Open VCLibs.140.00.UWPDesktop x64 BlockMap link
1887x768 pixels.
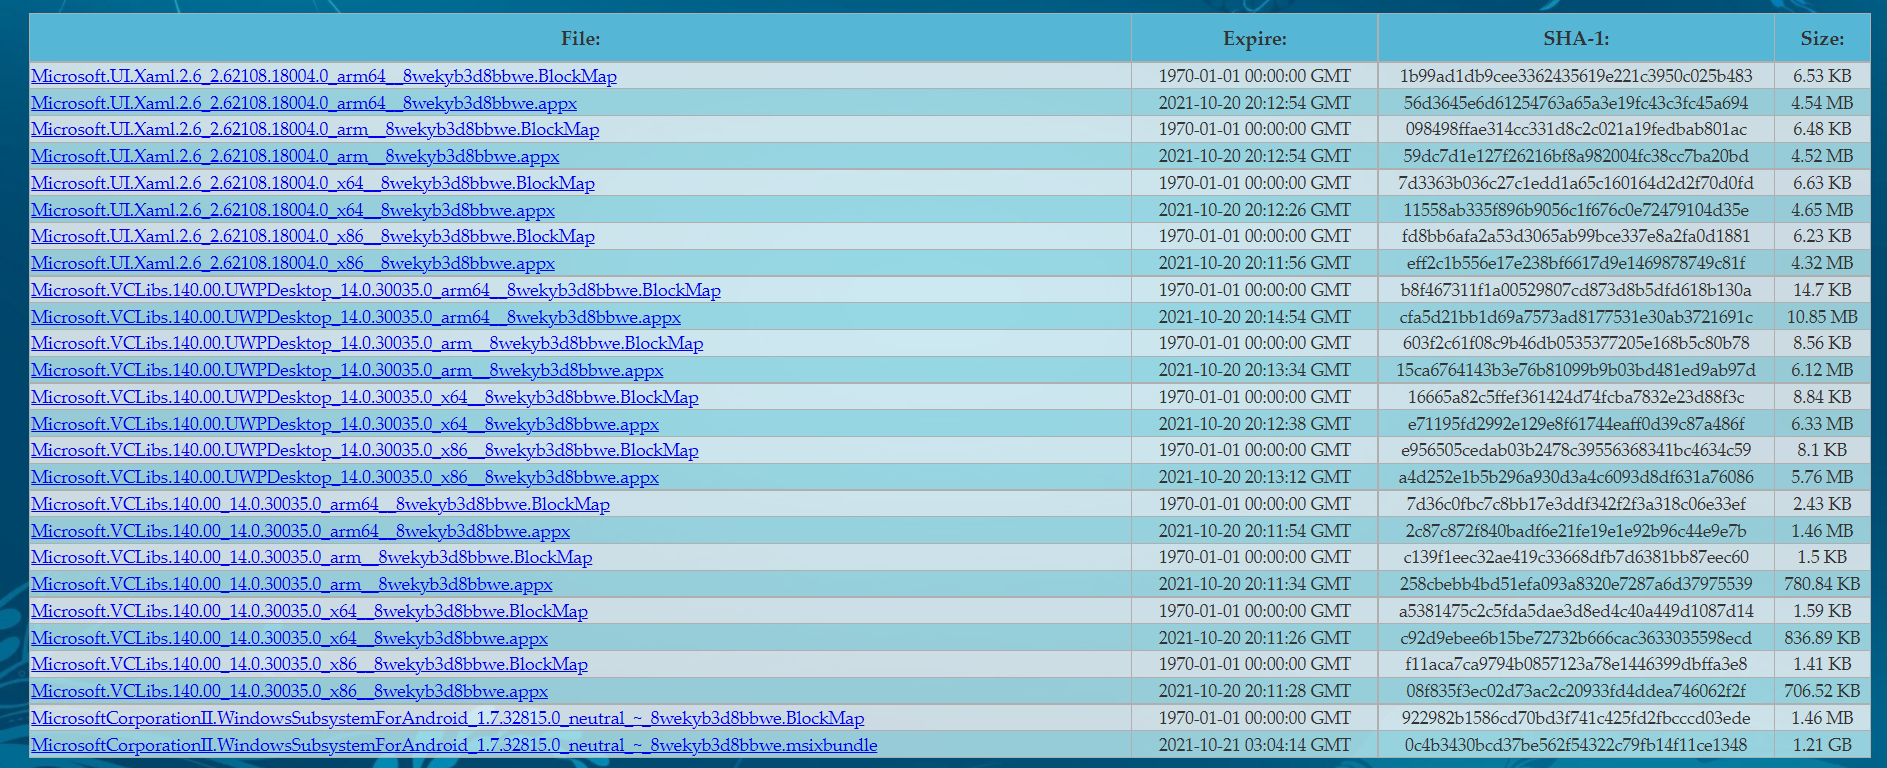[365, 397]
